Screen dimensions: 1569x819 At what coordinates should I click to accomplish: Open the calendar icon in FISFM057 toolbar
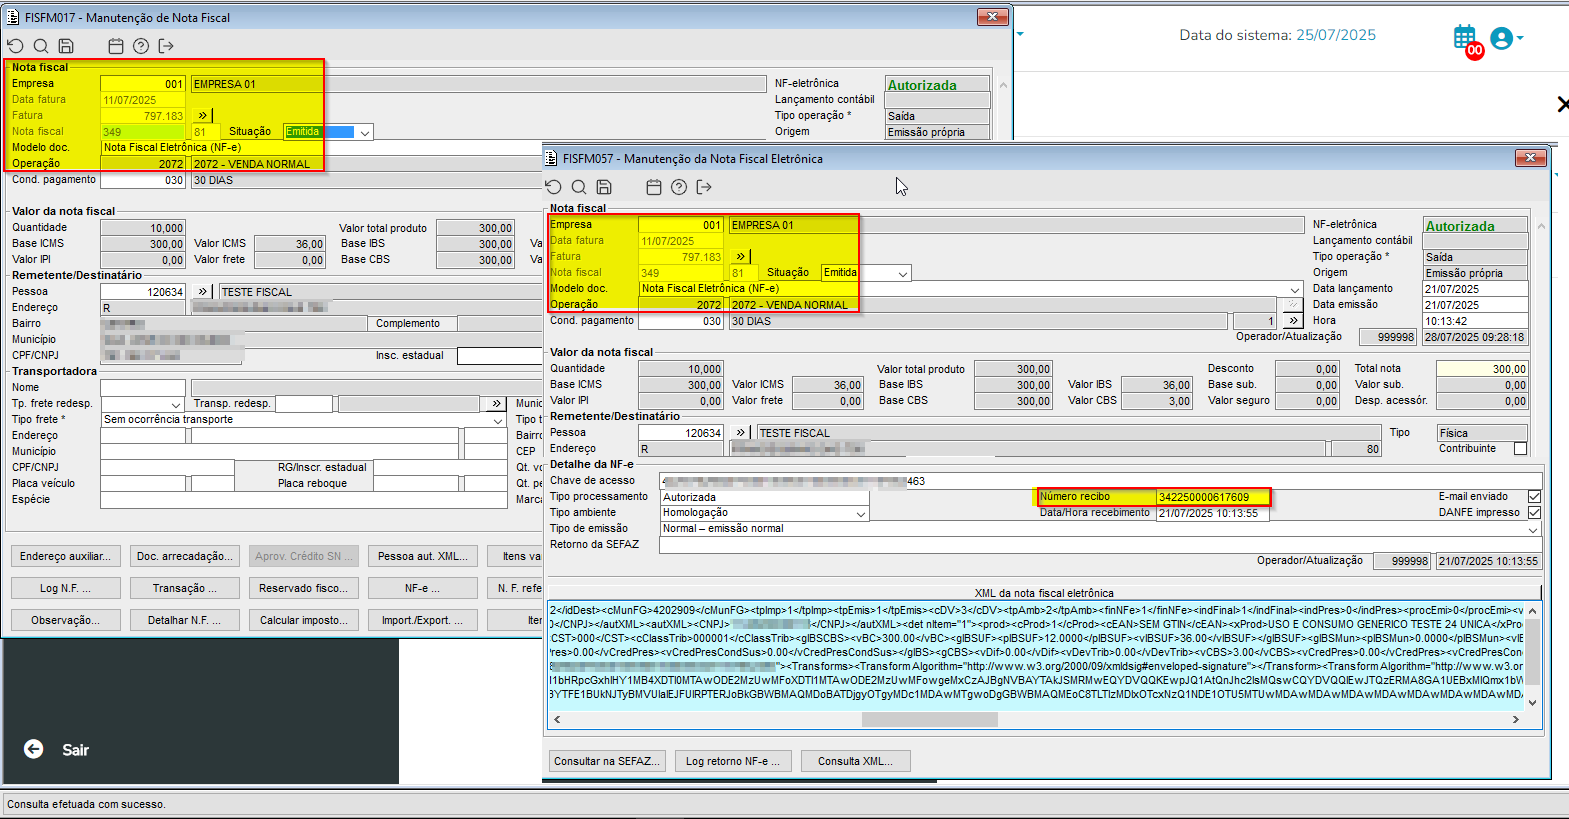click(654, 187)
